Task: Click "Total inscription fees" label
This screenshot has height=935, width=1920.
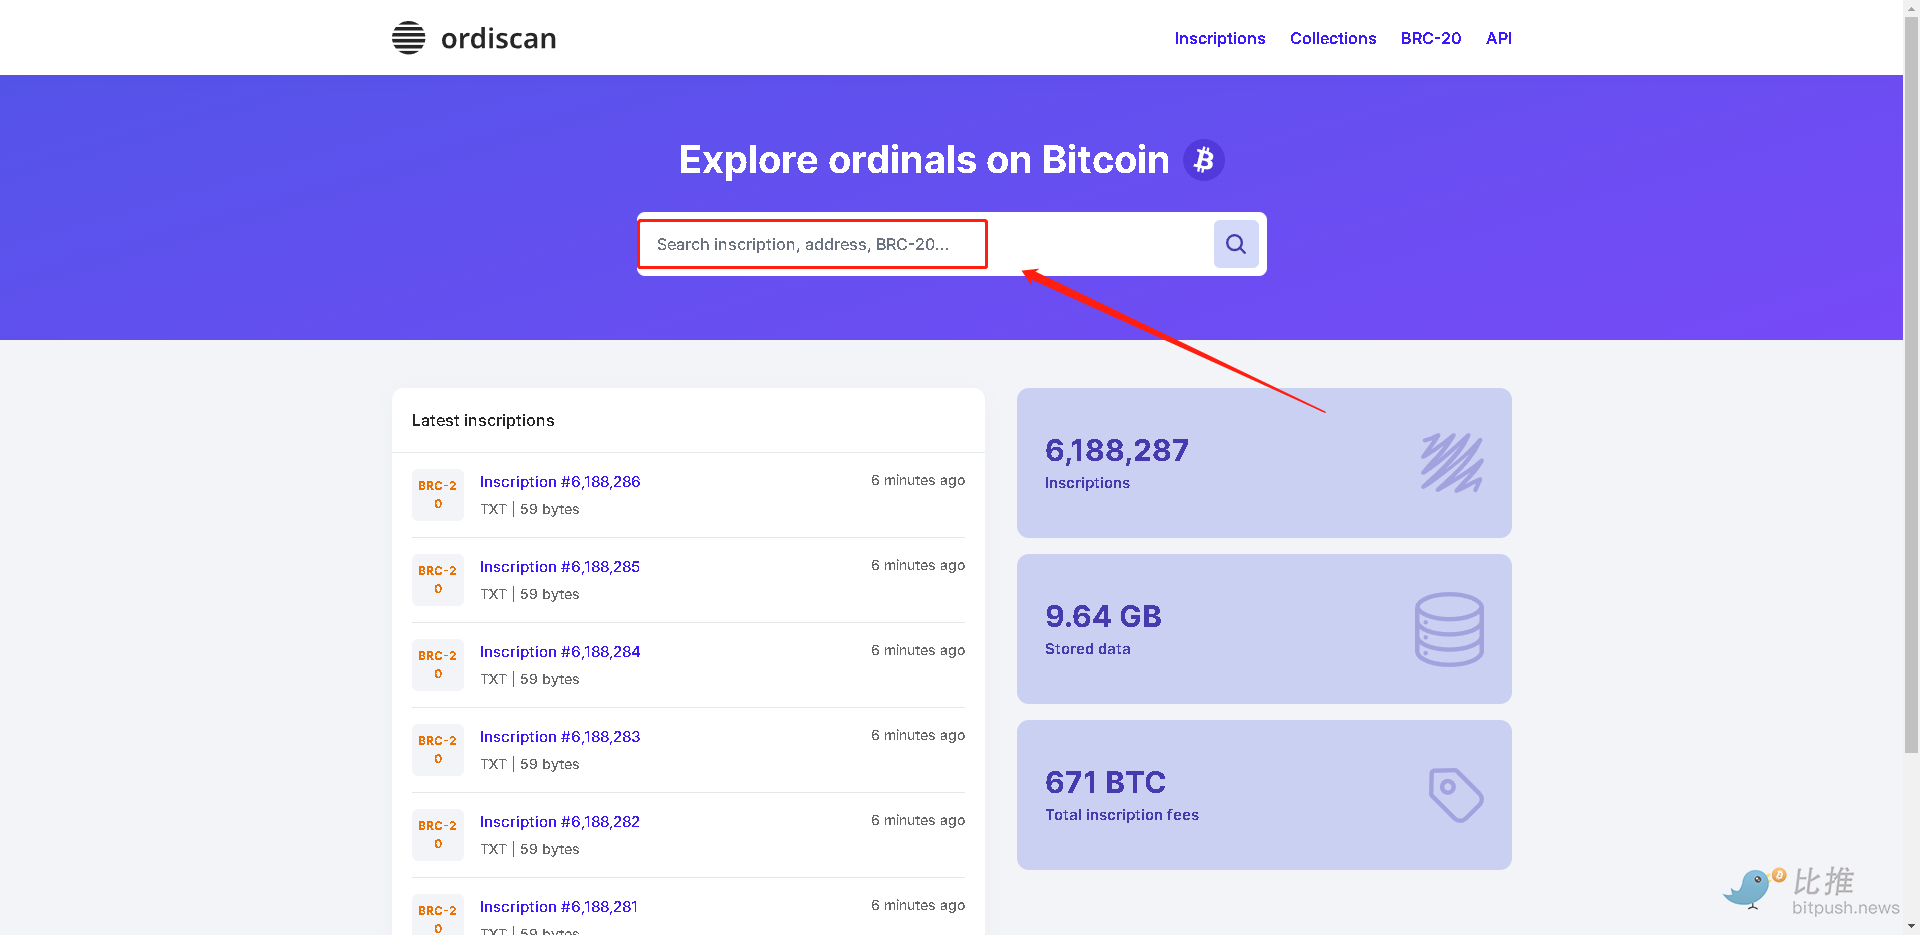Action: click(x=1122, y=815)
